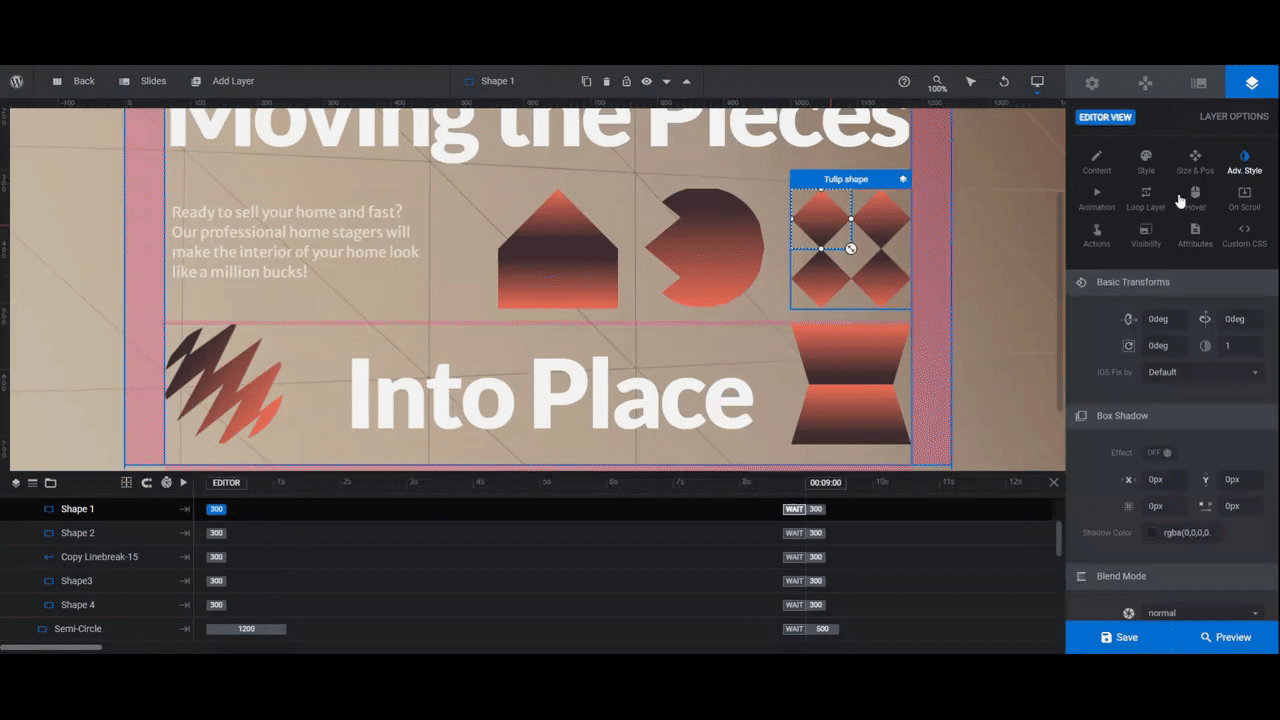Select the pointer selection tool
The image size is (1280, 720).
tap(970, 81)
